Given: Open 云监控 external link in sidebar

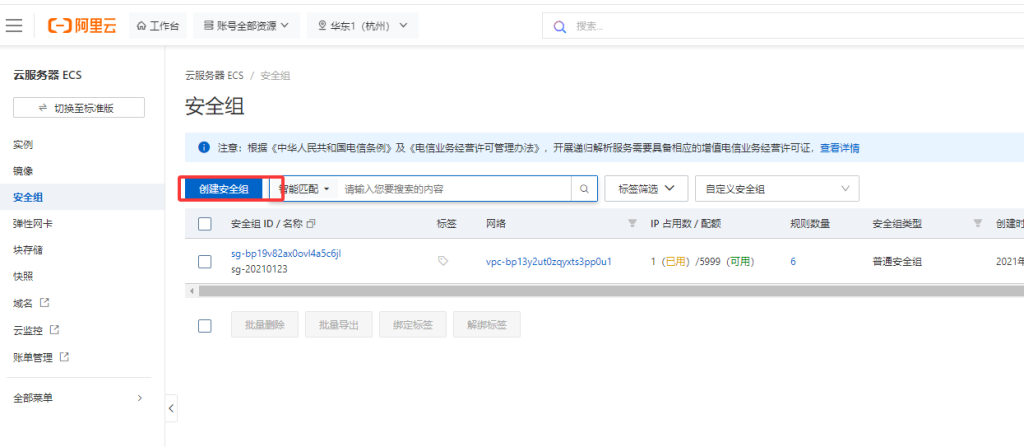Looking at the screenshot, I should coord(37,330).
